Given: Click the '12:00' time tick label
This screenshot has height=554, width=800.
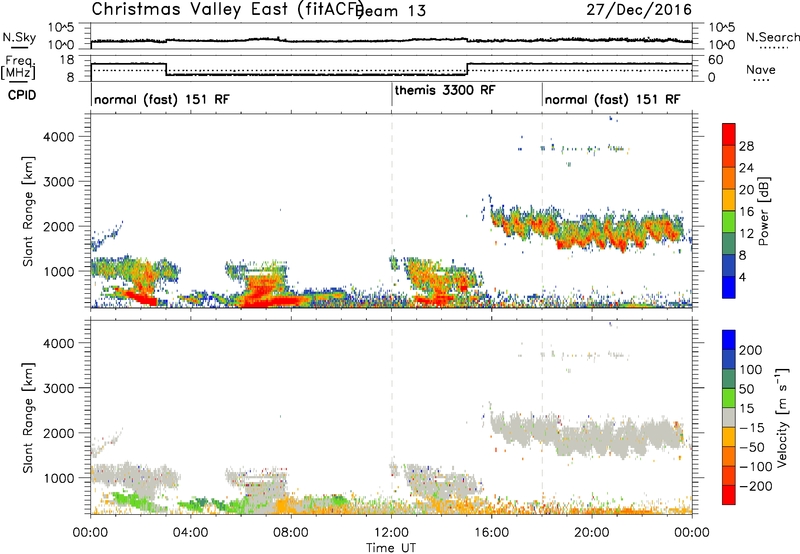Looking at the screenshot, I should (391, 533).
